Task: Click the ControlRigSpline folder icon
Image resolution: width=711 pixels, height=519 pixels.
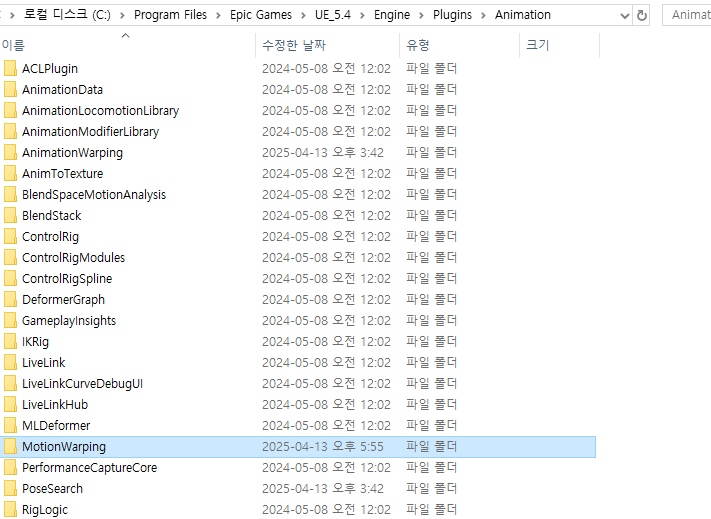Action: [10, 278]
